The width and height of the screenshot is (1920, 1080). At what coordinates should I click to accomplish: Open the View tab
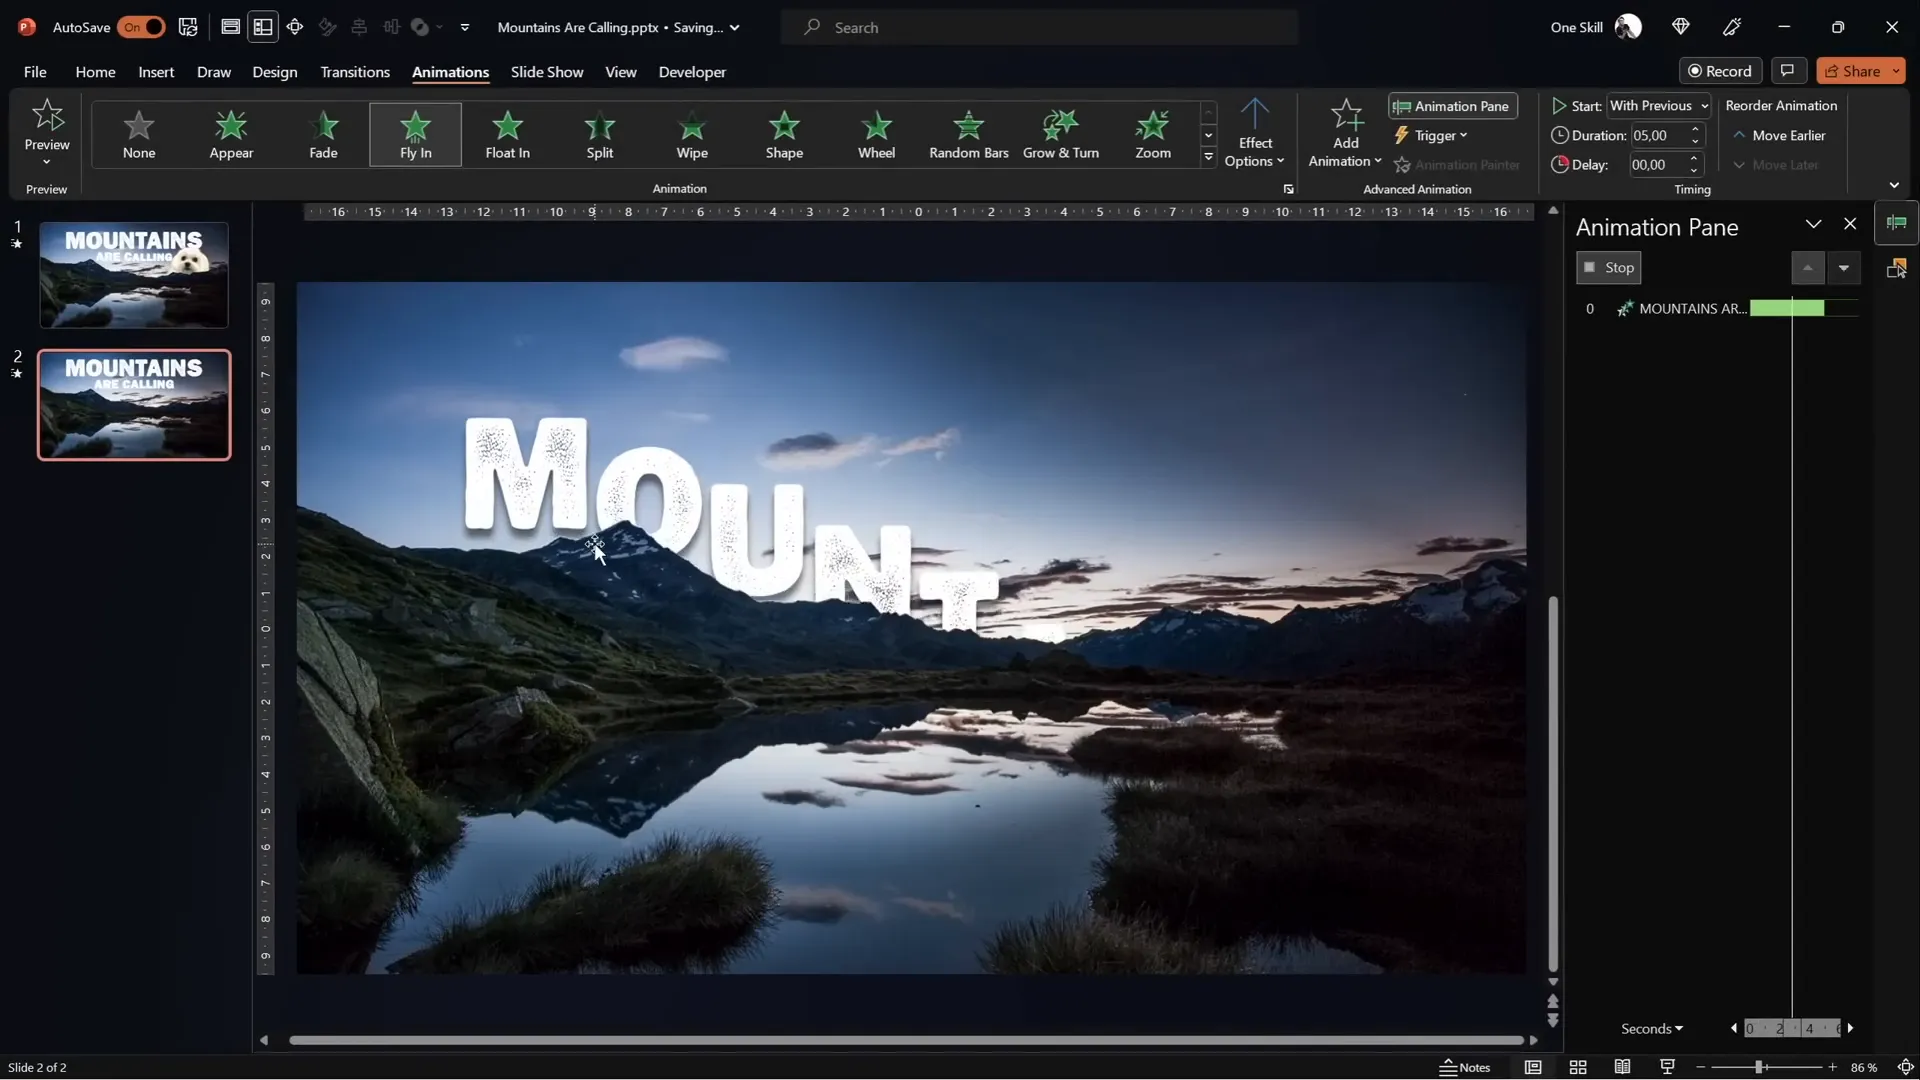coord(621,72)
